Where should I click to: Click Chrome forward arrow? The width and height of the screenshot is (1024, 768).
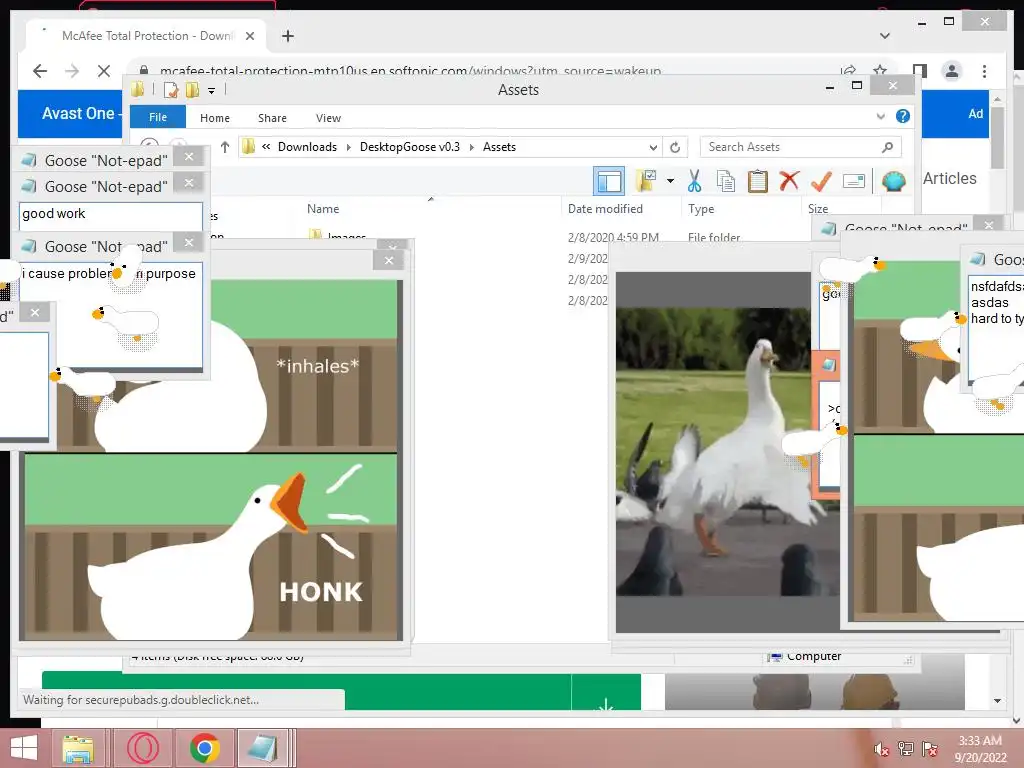click(x=72, y=71)
